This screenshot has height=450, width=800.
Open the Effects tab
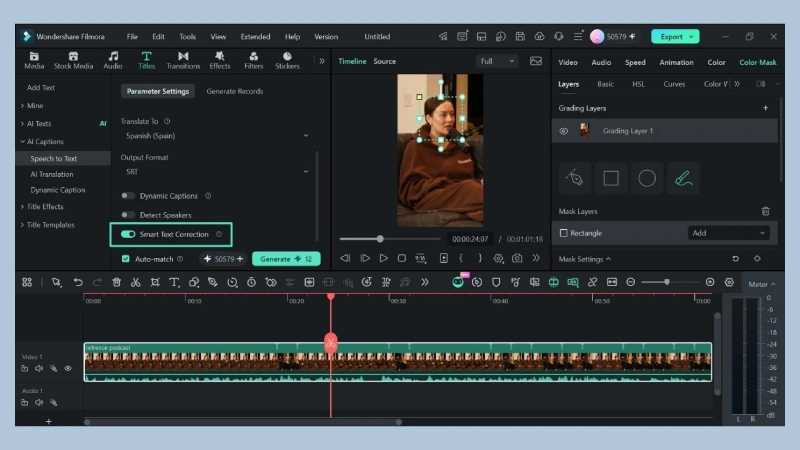coord(220,60)
